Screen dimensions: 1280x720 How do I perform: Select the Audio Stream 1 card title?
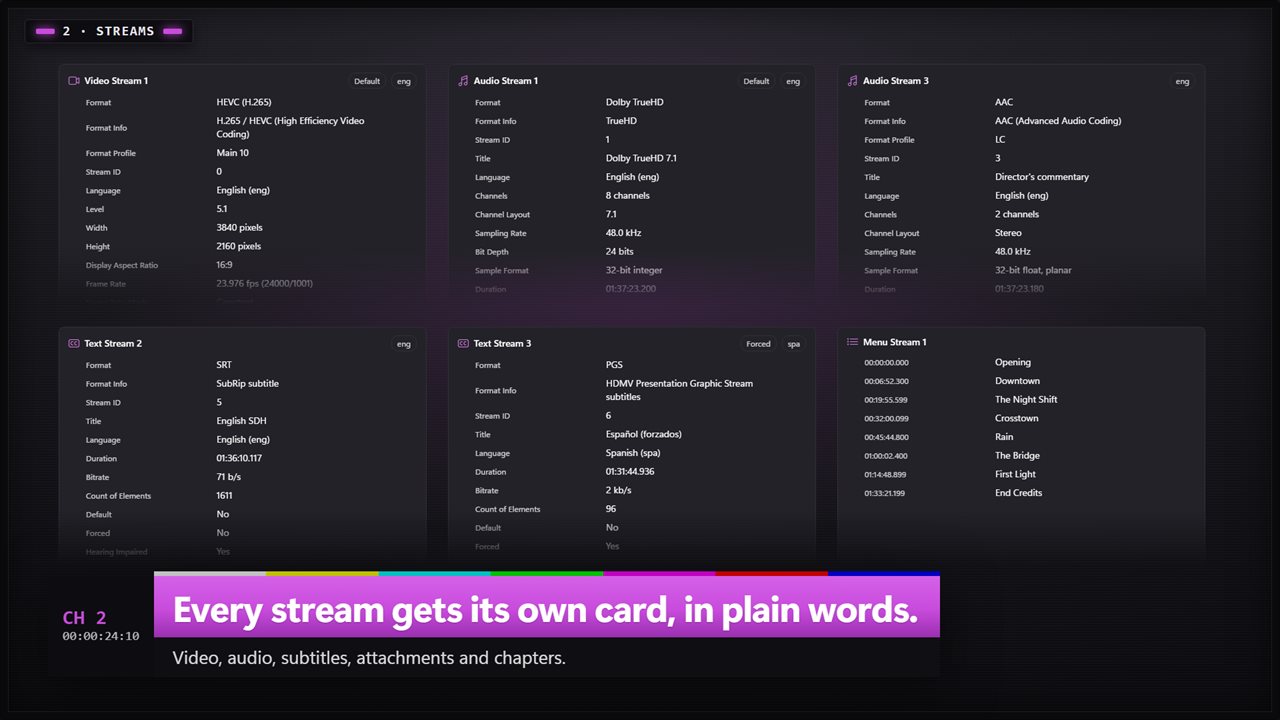506,81
